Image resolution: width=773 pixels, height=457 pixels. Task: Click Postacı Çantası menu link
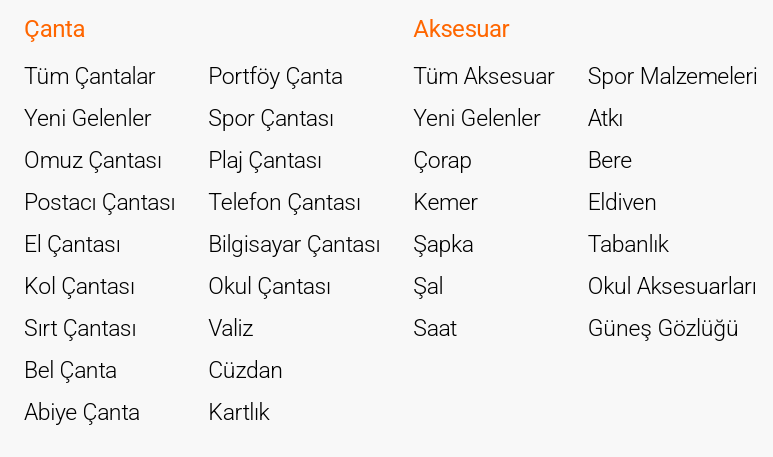[100, 202]
